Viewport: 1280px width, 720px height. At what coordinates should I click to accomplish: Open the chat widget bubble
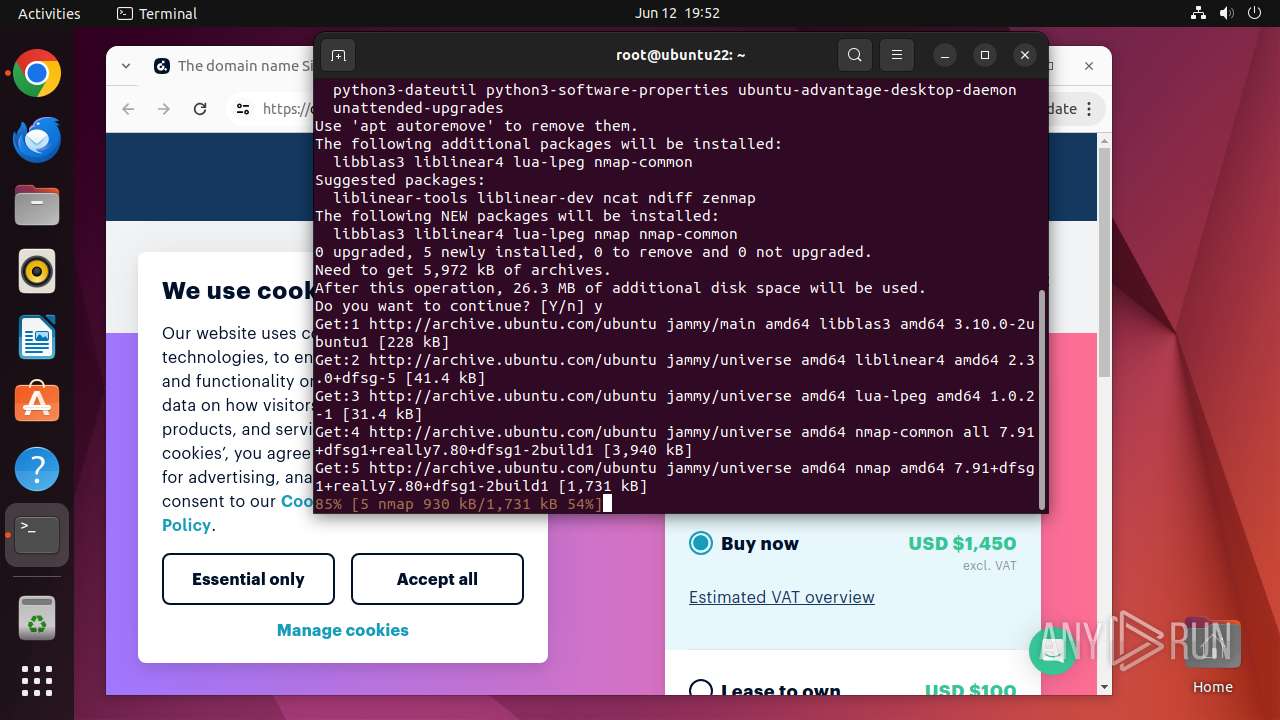pyautogui.click(x=1052, y=652)
